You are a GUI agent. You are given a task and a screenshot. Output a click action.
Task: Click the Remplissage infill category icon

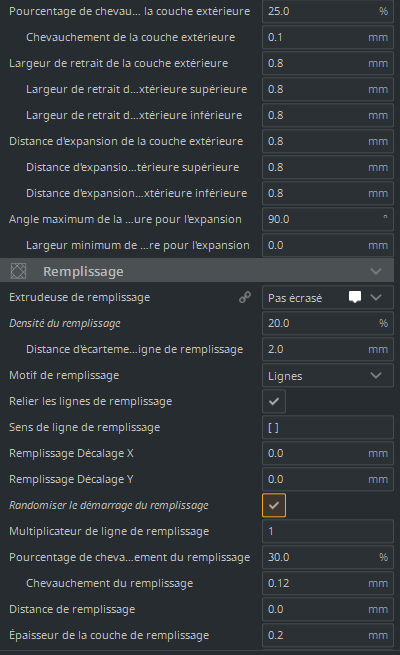click(x=18, y=271)
